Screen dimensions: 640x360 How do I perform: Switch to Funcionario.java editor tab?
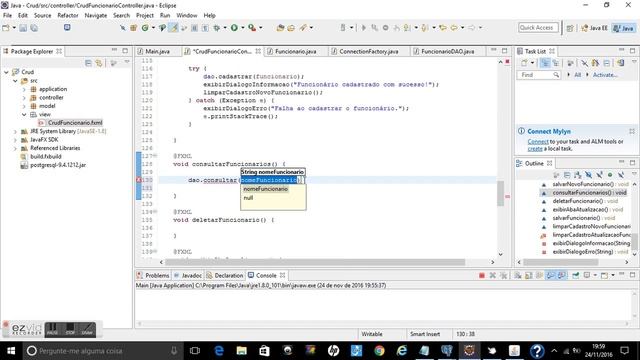295,51
